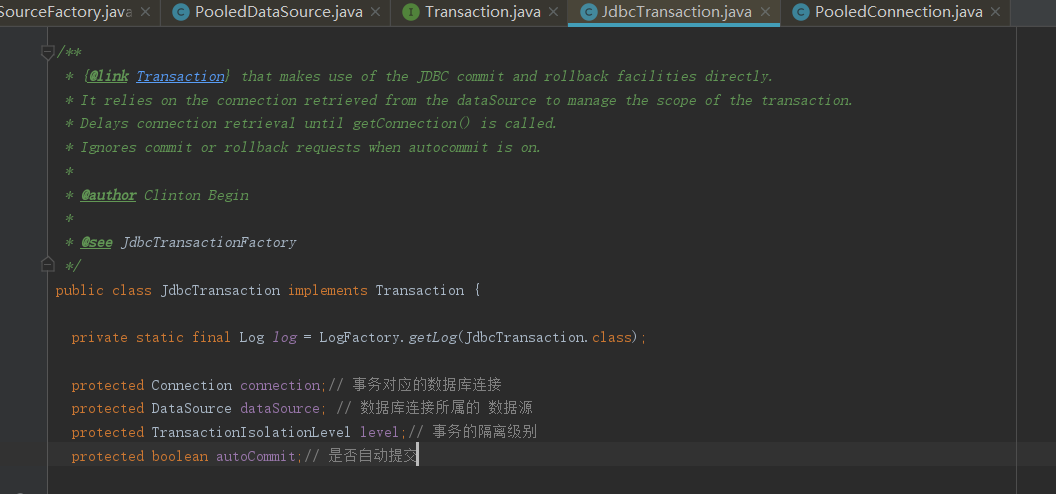This screenshot has width=1056, height=494.
Task: Collapse the Javadoc comment at its start
Action: click(x=47, y=52)
